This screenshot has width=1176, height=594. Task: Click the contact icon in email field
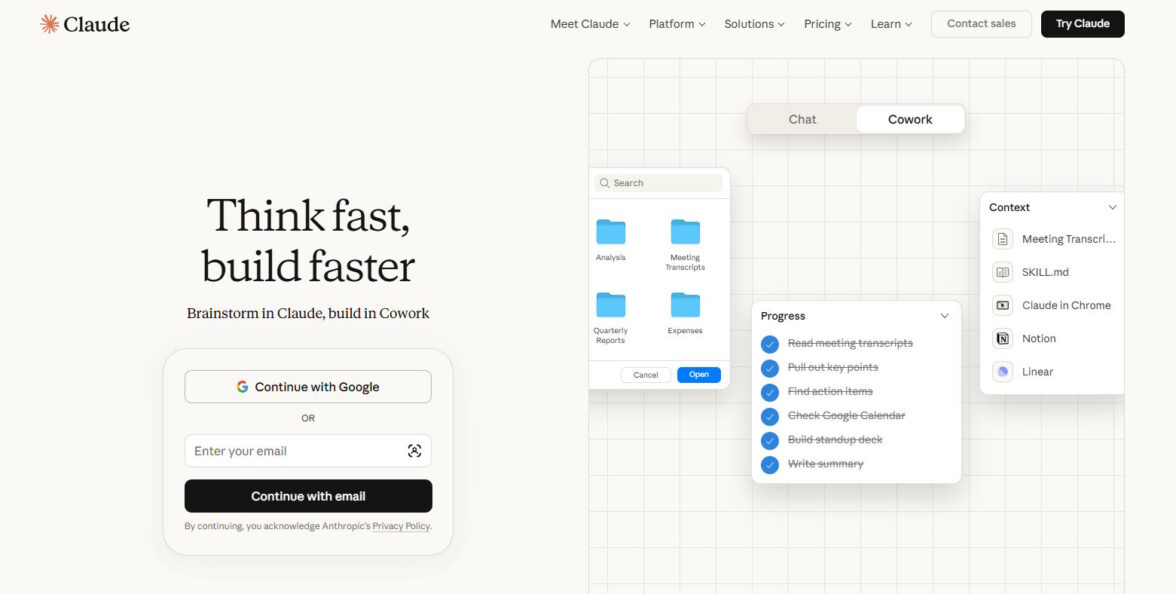point(415,451)
